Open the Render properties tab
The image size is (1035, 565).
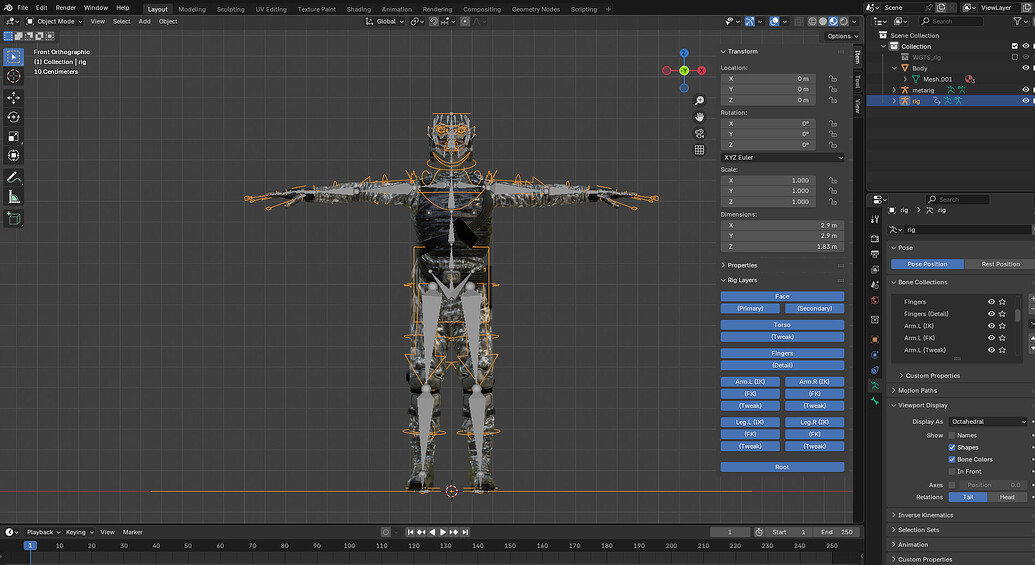(x=875, y=238)
